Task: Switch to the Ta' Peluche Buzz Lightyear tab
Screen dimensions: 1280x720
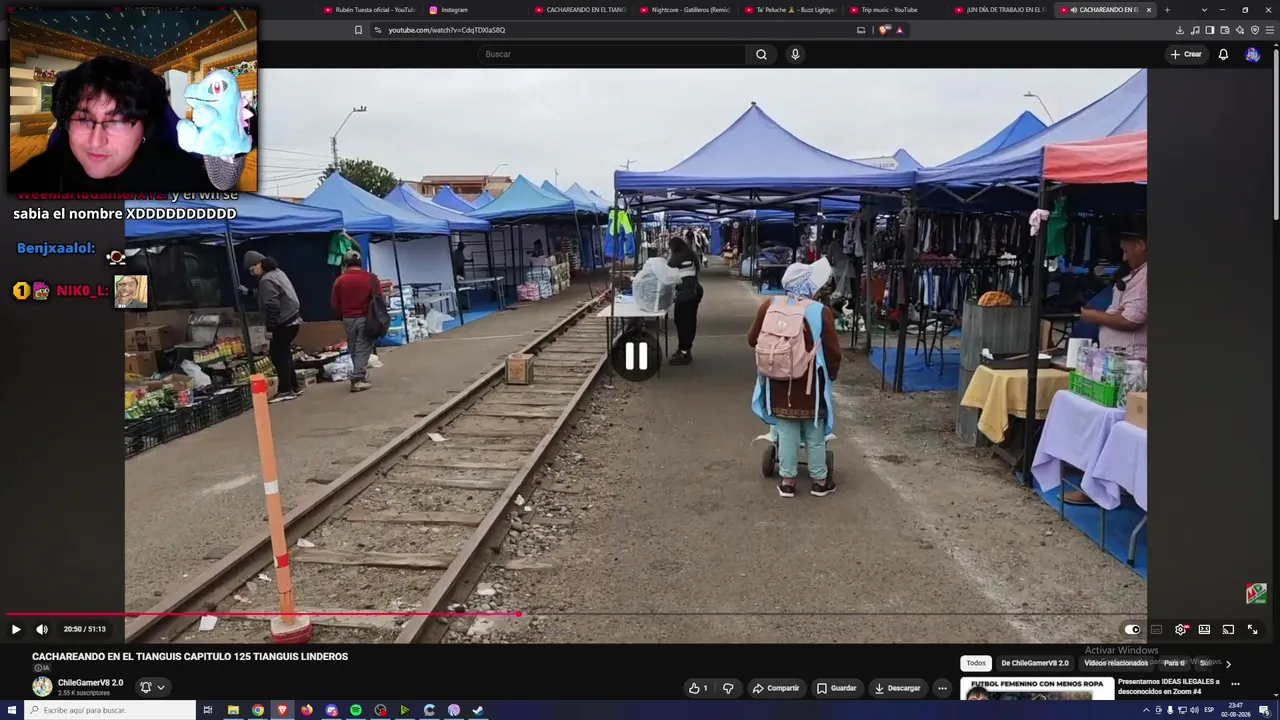Action: (790, 10)
